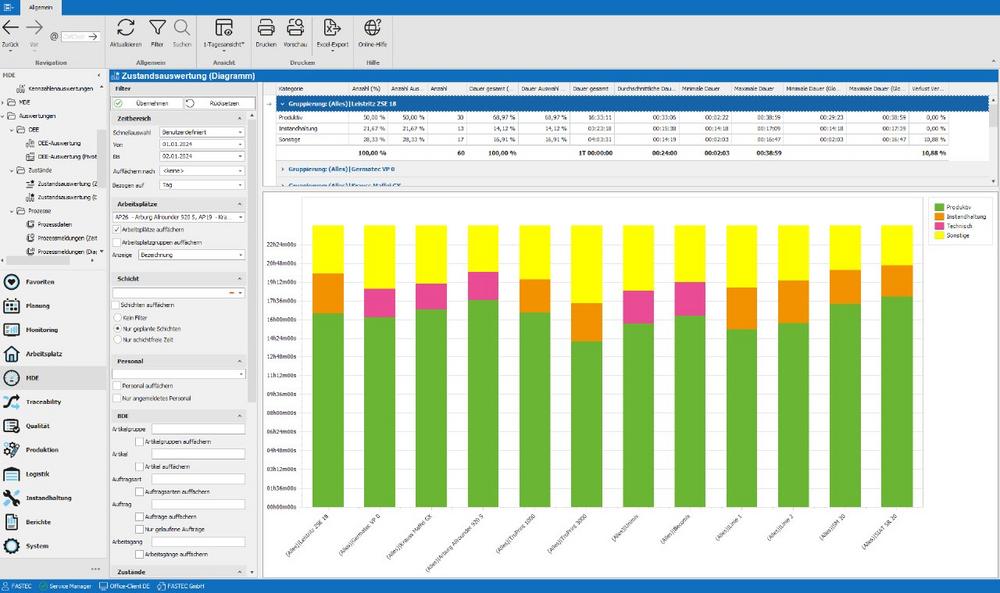Open the Excel-Export icon
The image size is (1000, 593).
332,27
